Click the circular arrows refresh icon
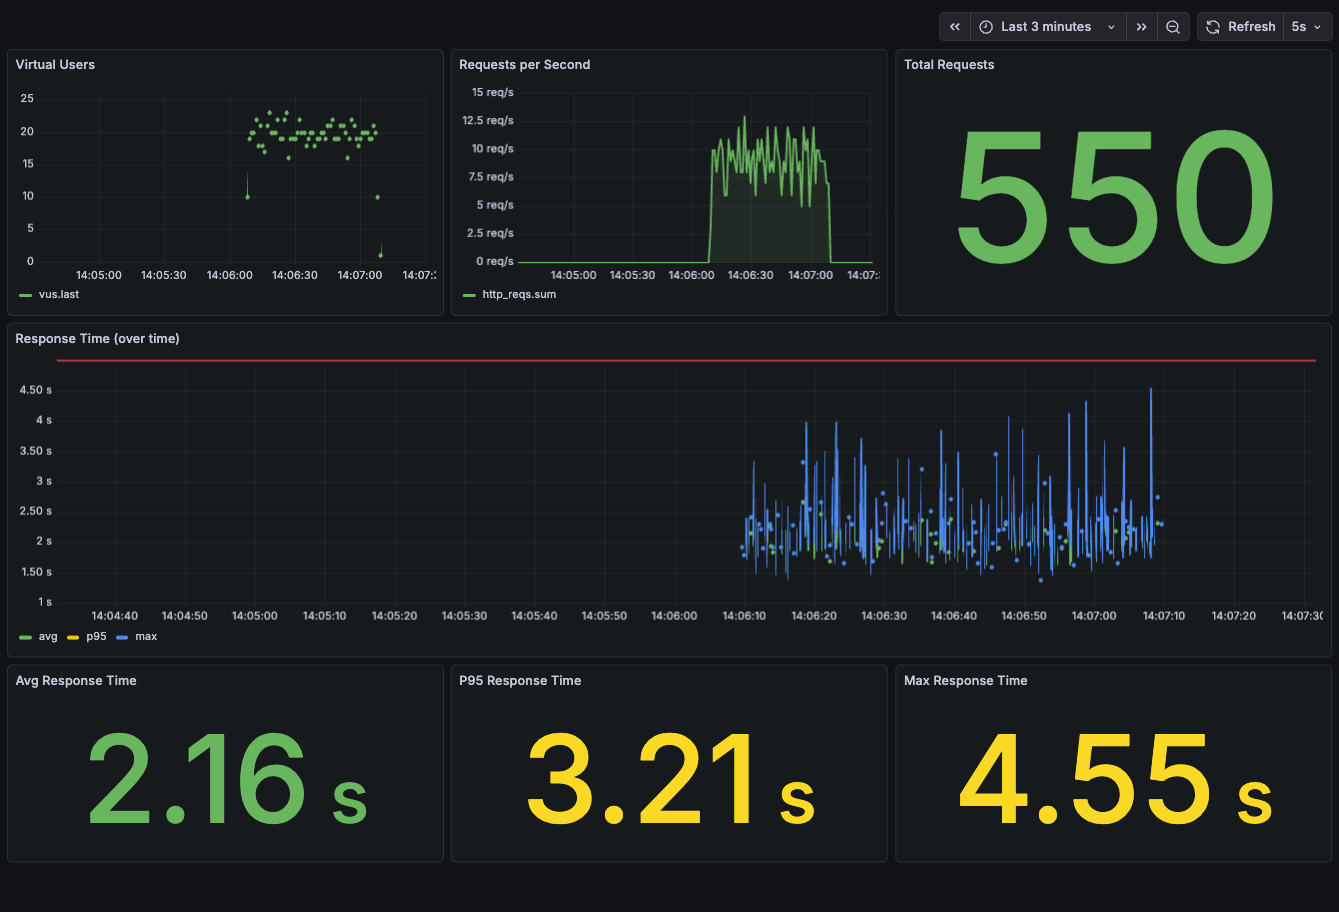This screenshot has height=912, width=1339. [x=1213, y=27]
